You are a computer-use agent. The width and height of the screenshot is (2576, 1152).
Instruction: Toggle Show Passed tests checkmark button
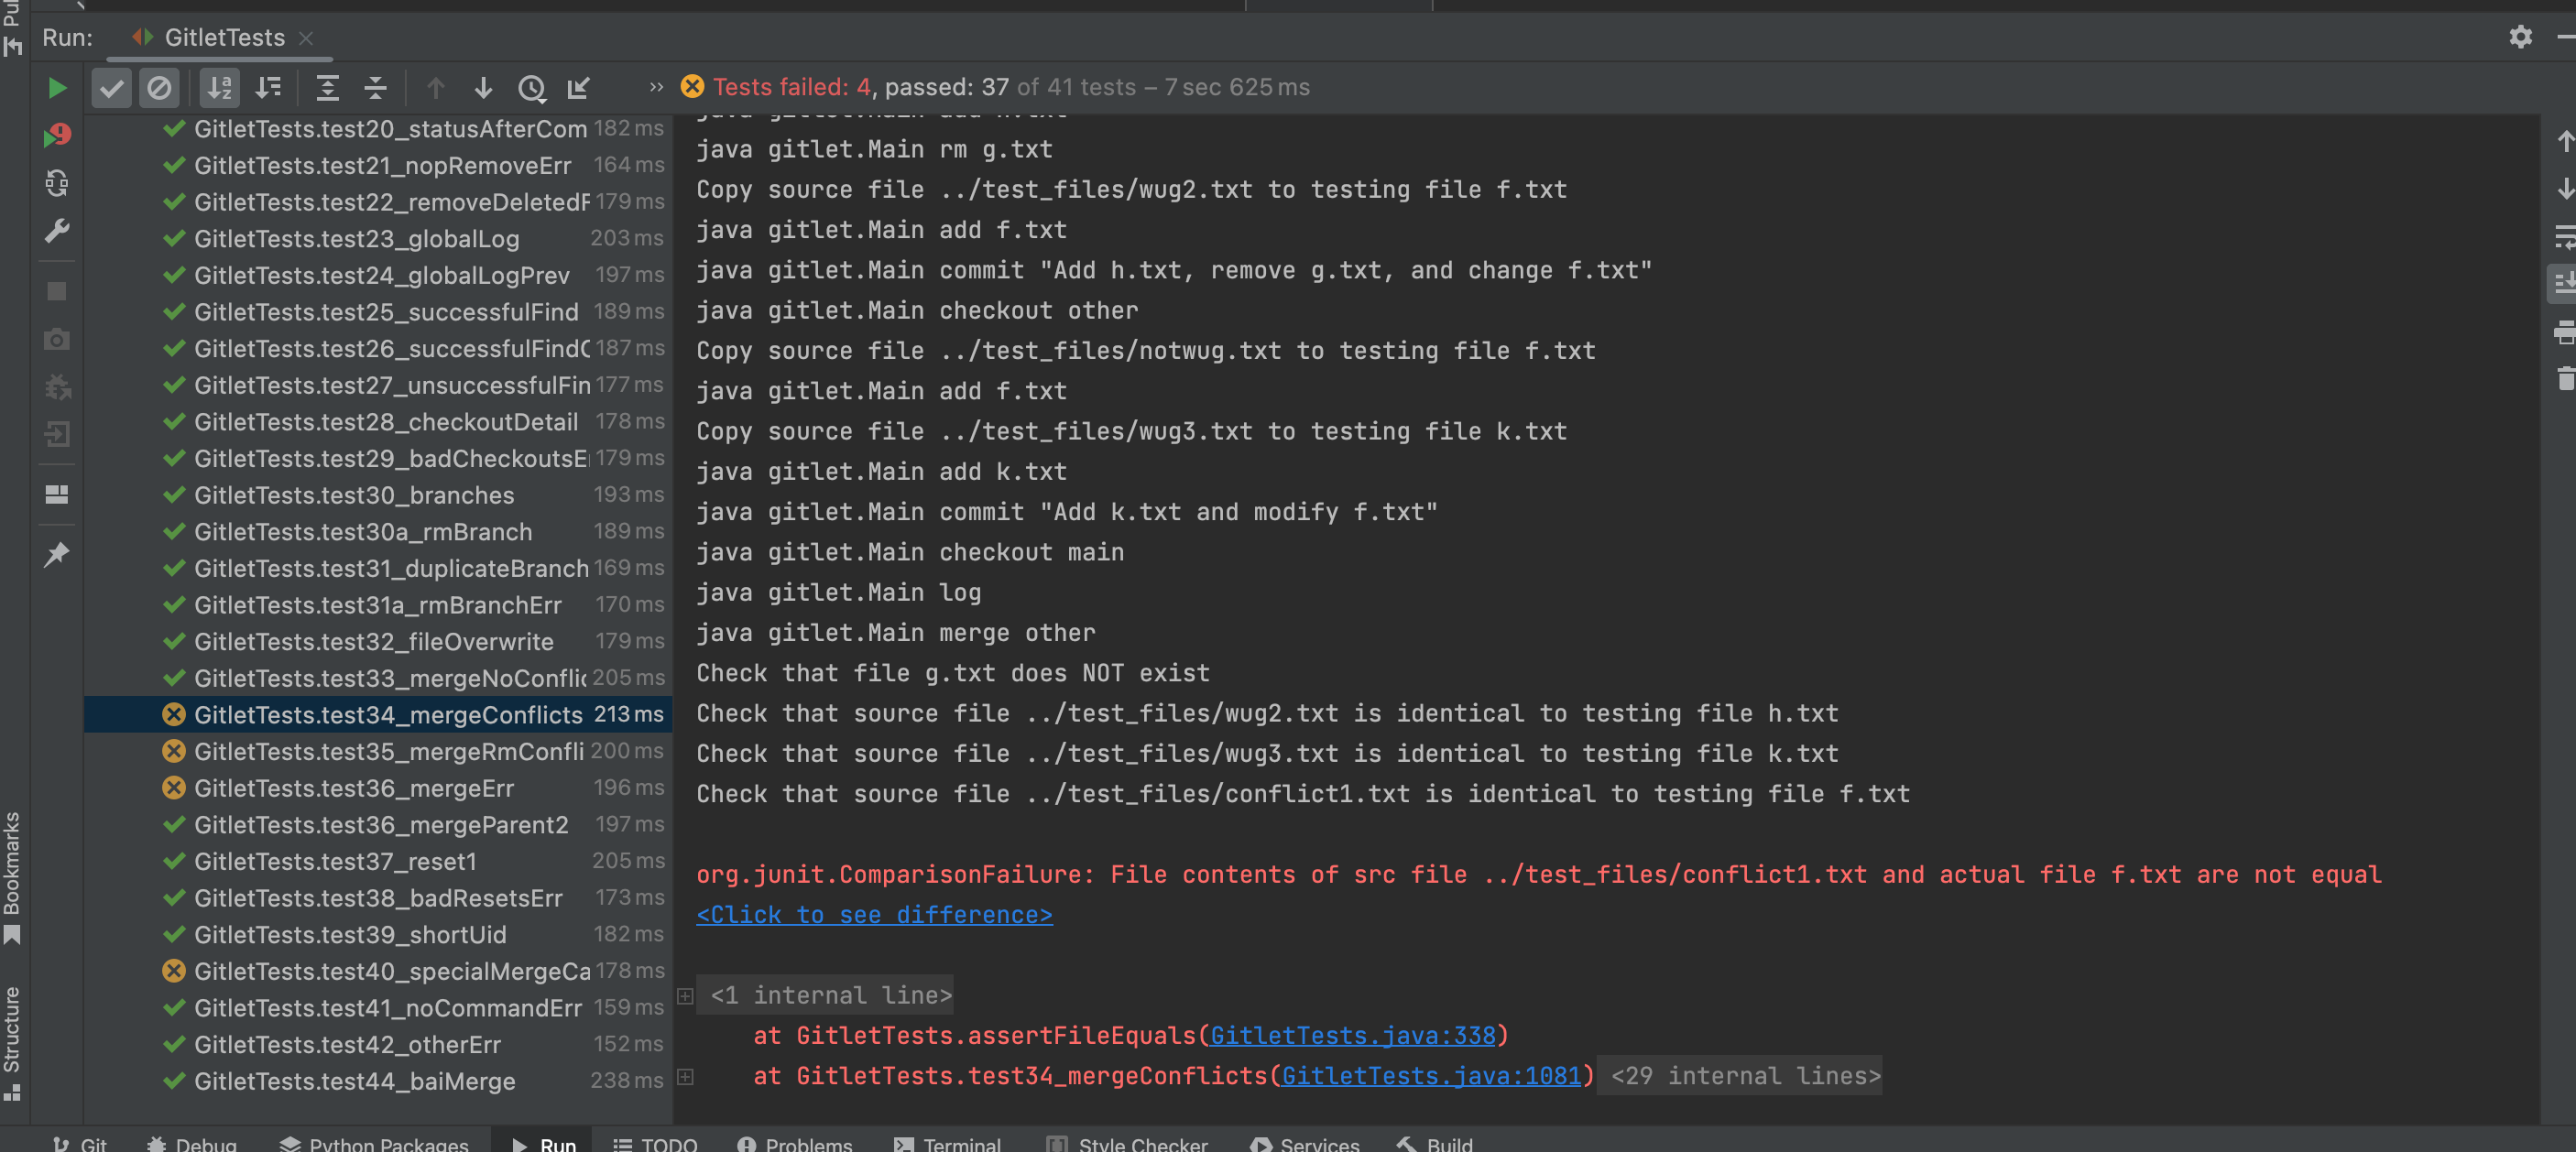[x=112, y=88]
